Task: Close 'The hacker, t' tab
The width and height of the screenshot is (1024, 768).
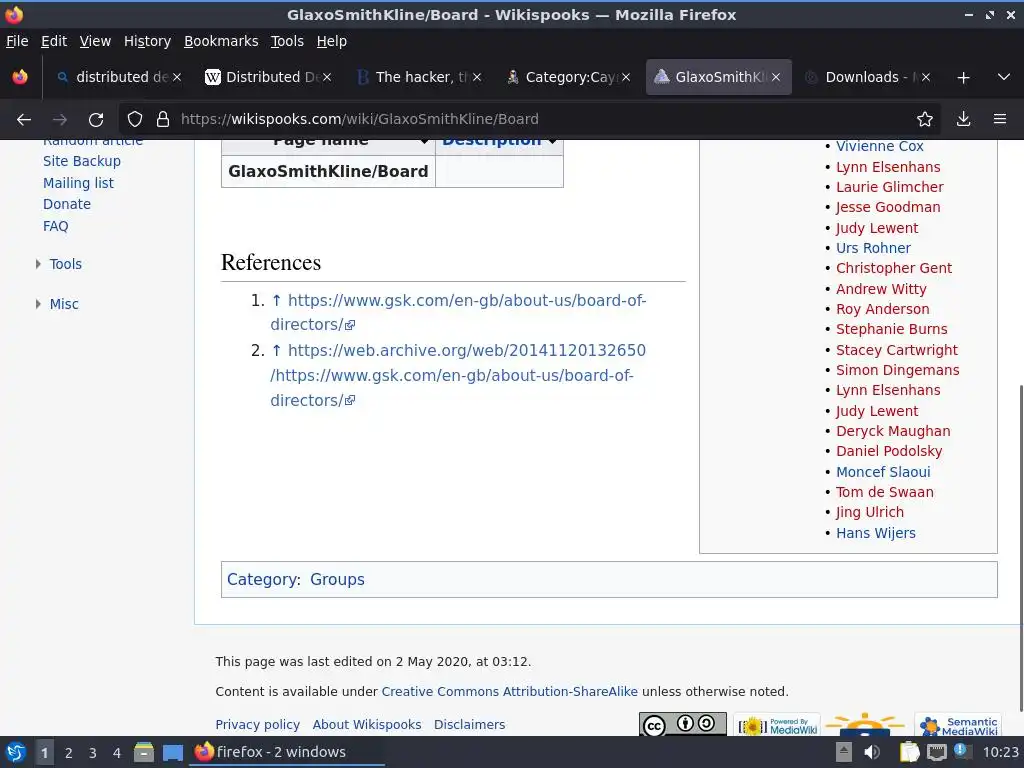Action: 477,77
